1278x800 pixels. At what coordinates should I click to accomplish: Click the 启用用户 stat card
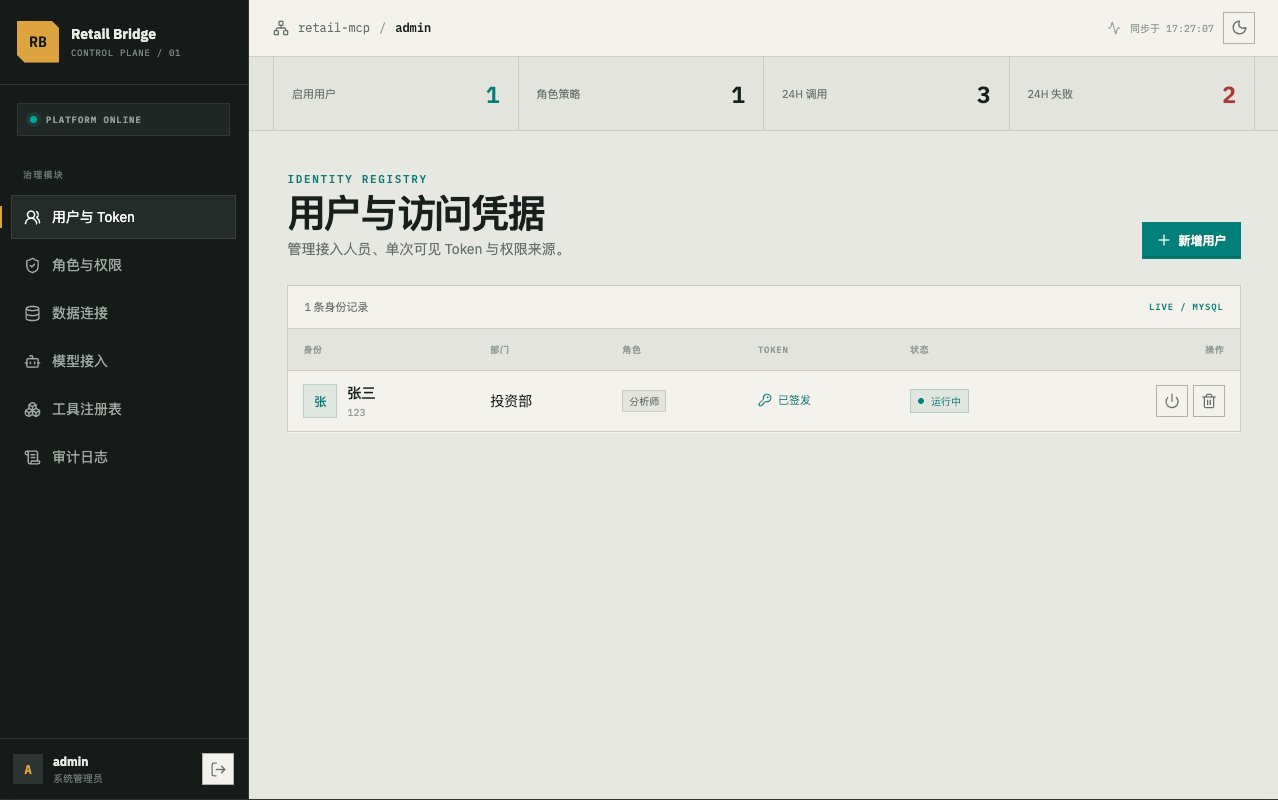pyautogui.click(x=396, y=94)
